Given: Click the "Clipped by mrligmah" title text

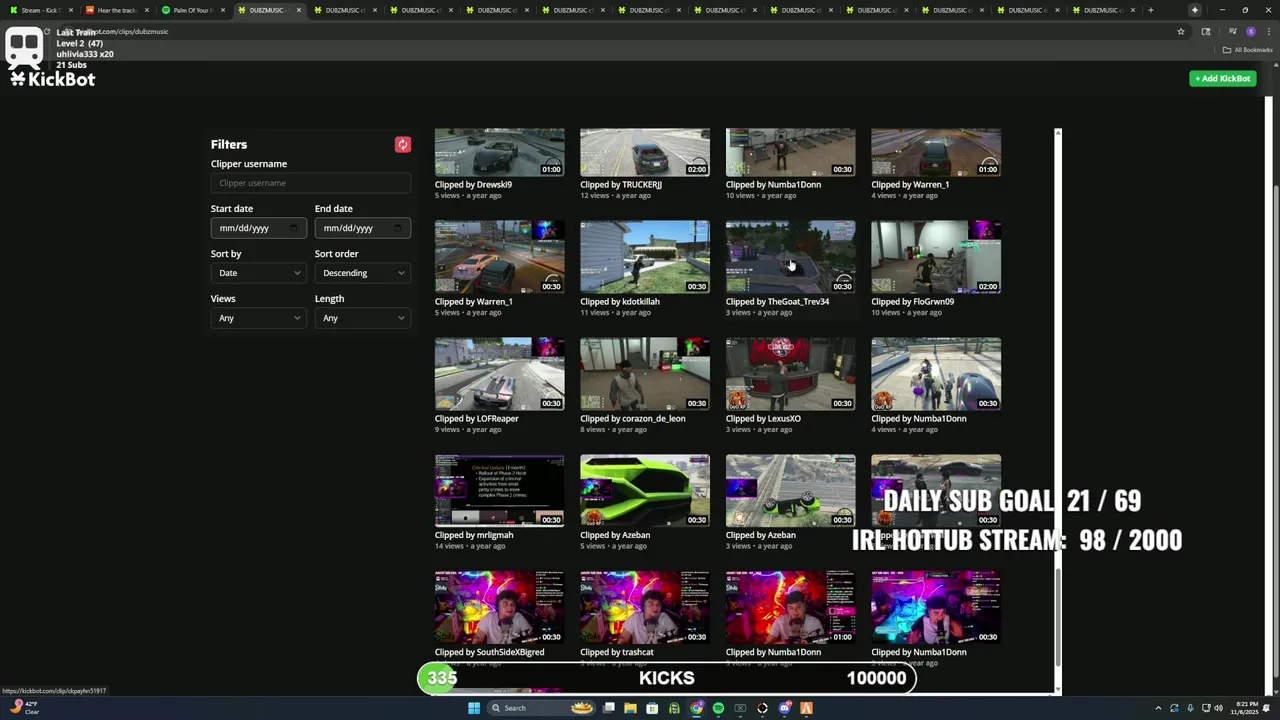Looking at the screenshot, I should (x=474, y=535).
